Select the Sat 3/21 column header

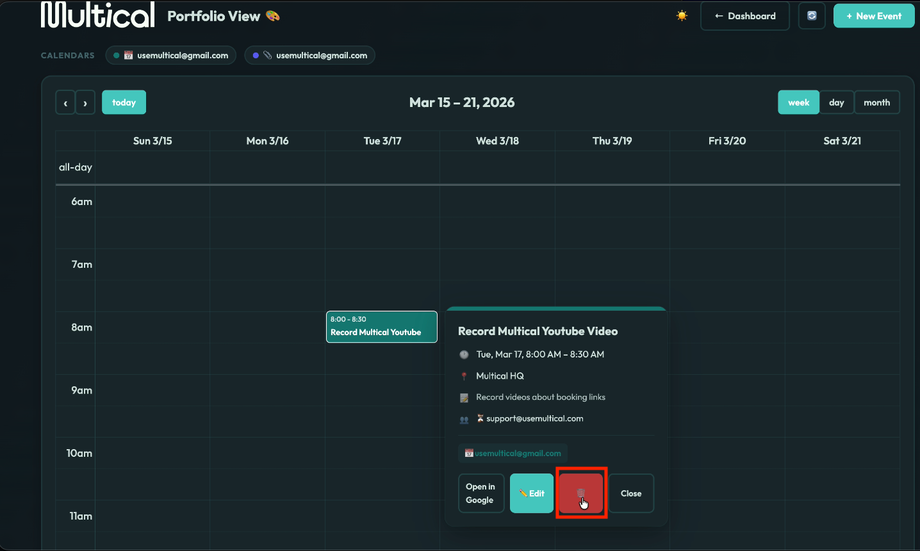coord(842,141)
